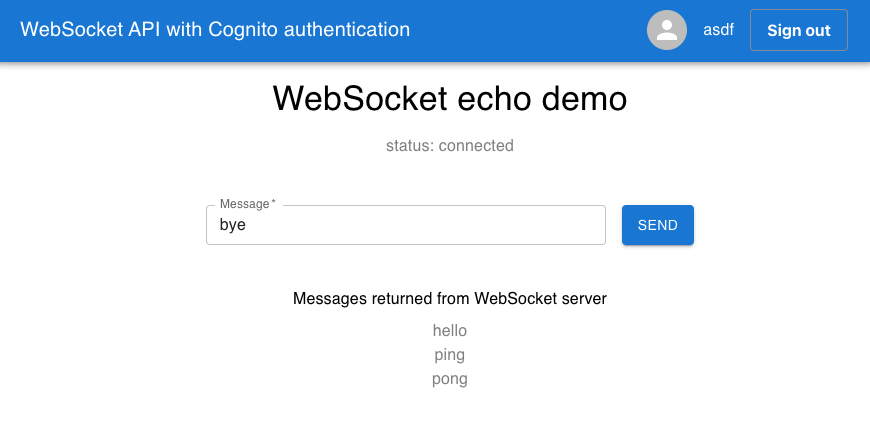Select the username asdf in the header
This screenshot has height=428, width=870.
click(x=719, y=30)
